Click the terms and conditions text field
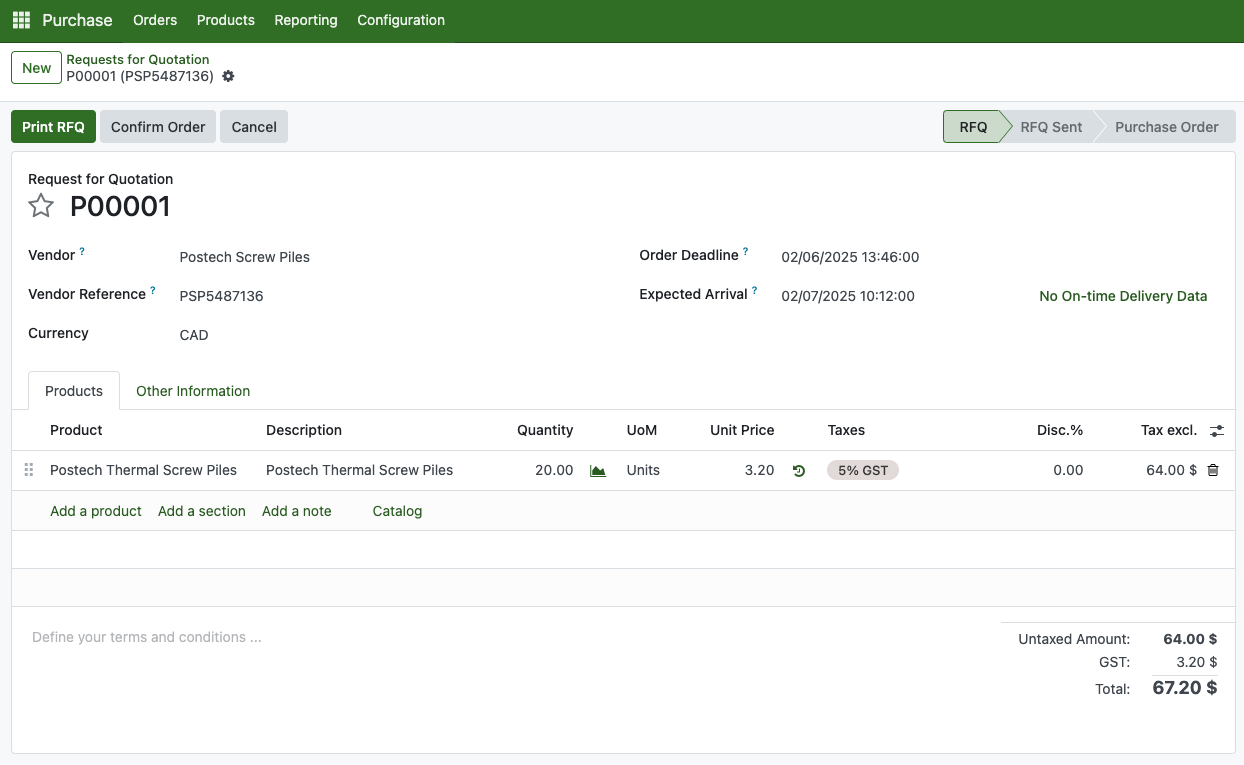The height and width of the screenshot is (765, 1244). (x=147, y=637)
